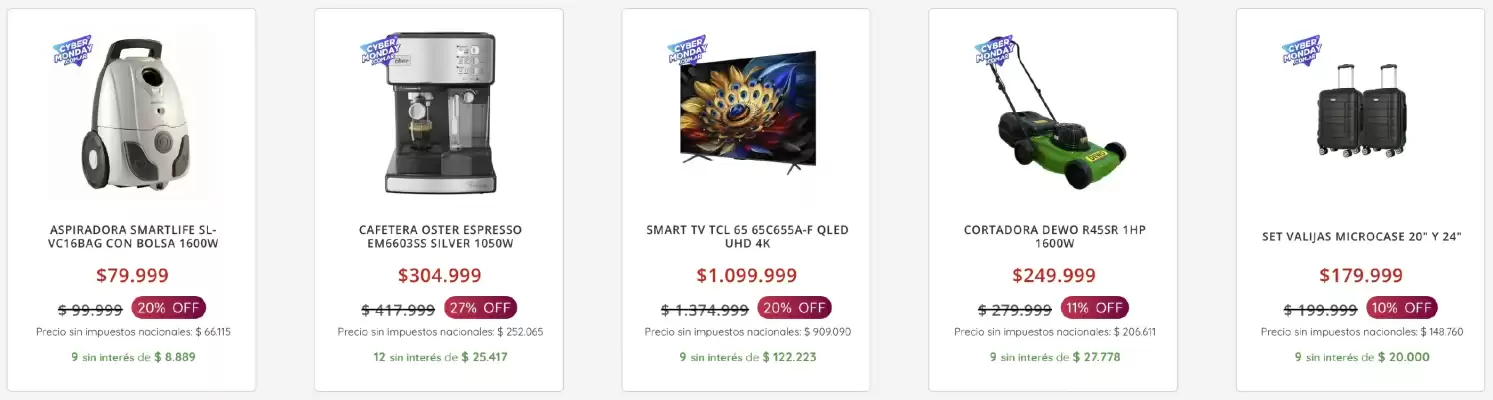Click the 10% OFF badge on luggage set
The image size is (1493, 400).
pos(1401,308)
